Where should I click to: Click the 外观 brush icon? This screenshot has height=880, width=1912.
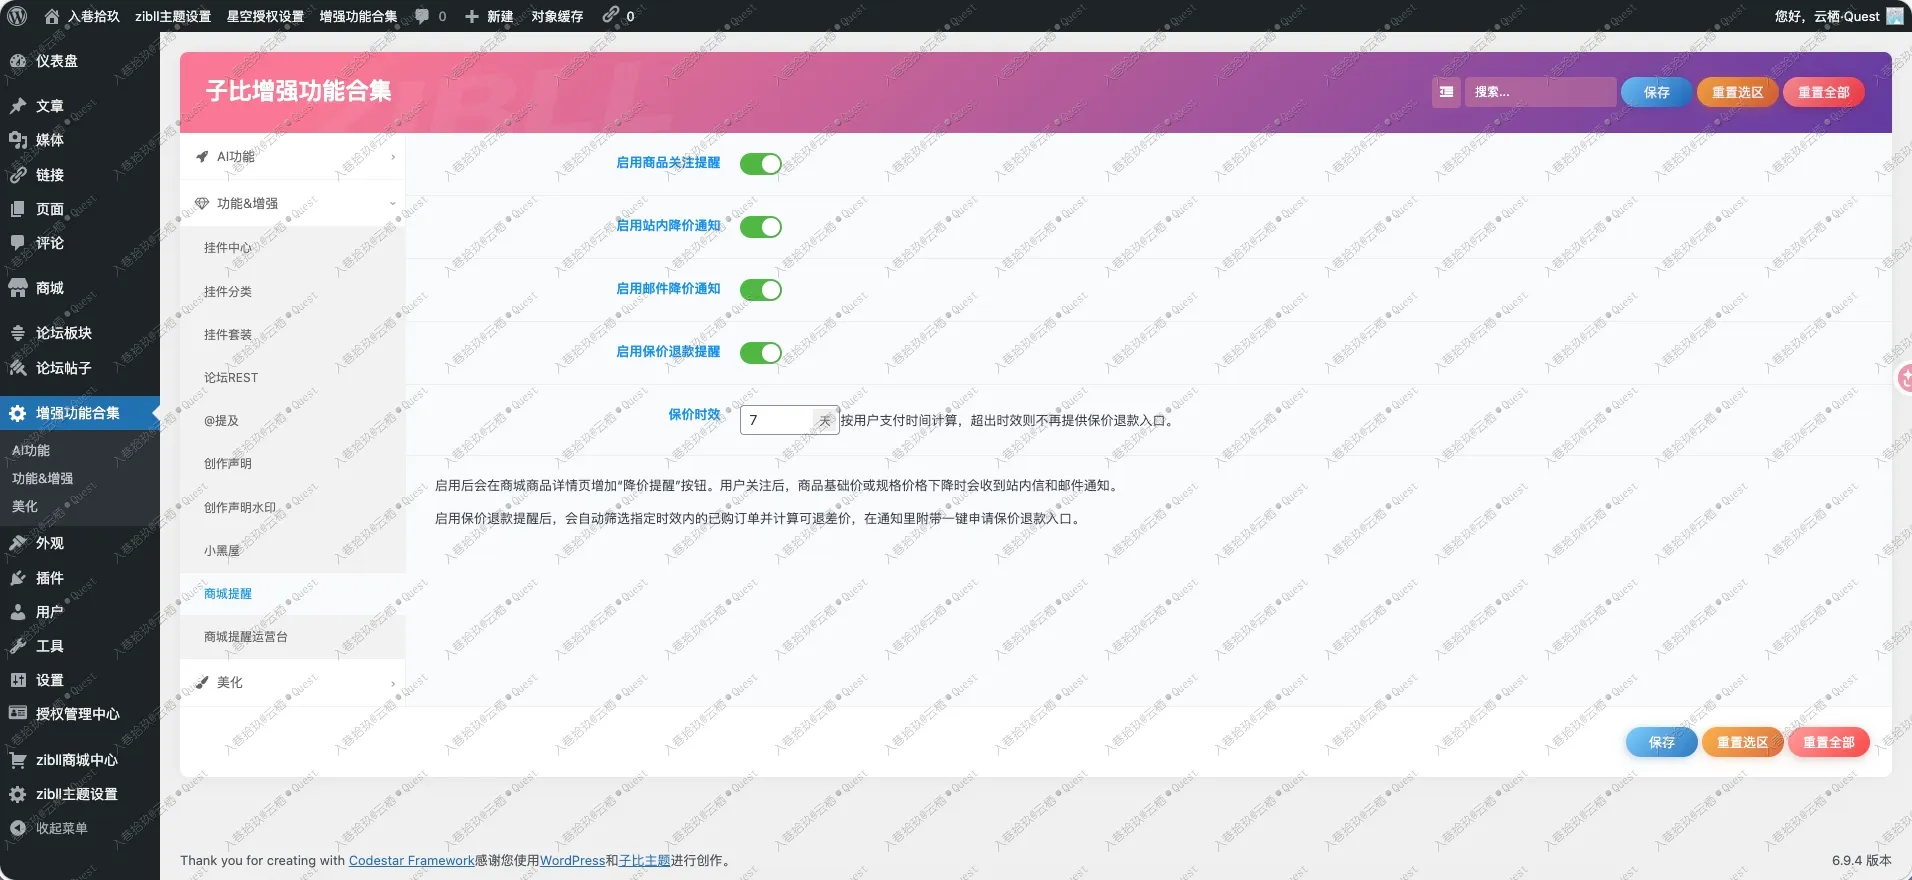tap(18, 543)
